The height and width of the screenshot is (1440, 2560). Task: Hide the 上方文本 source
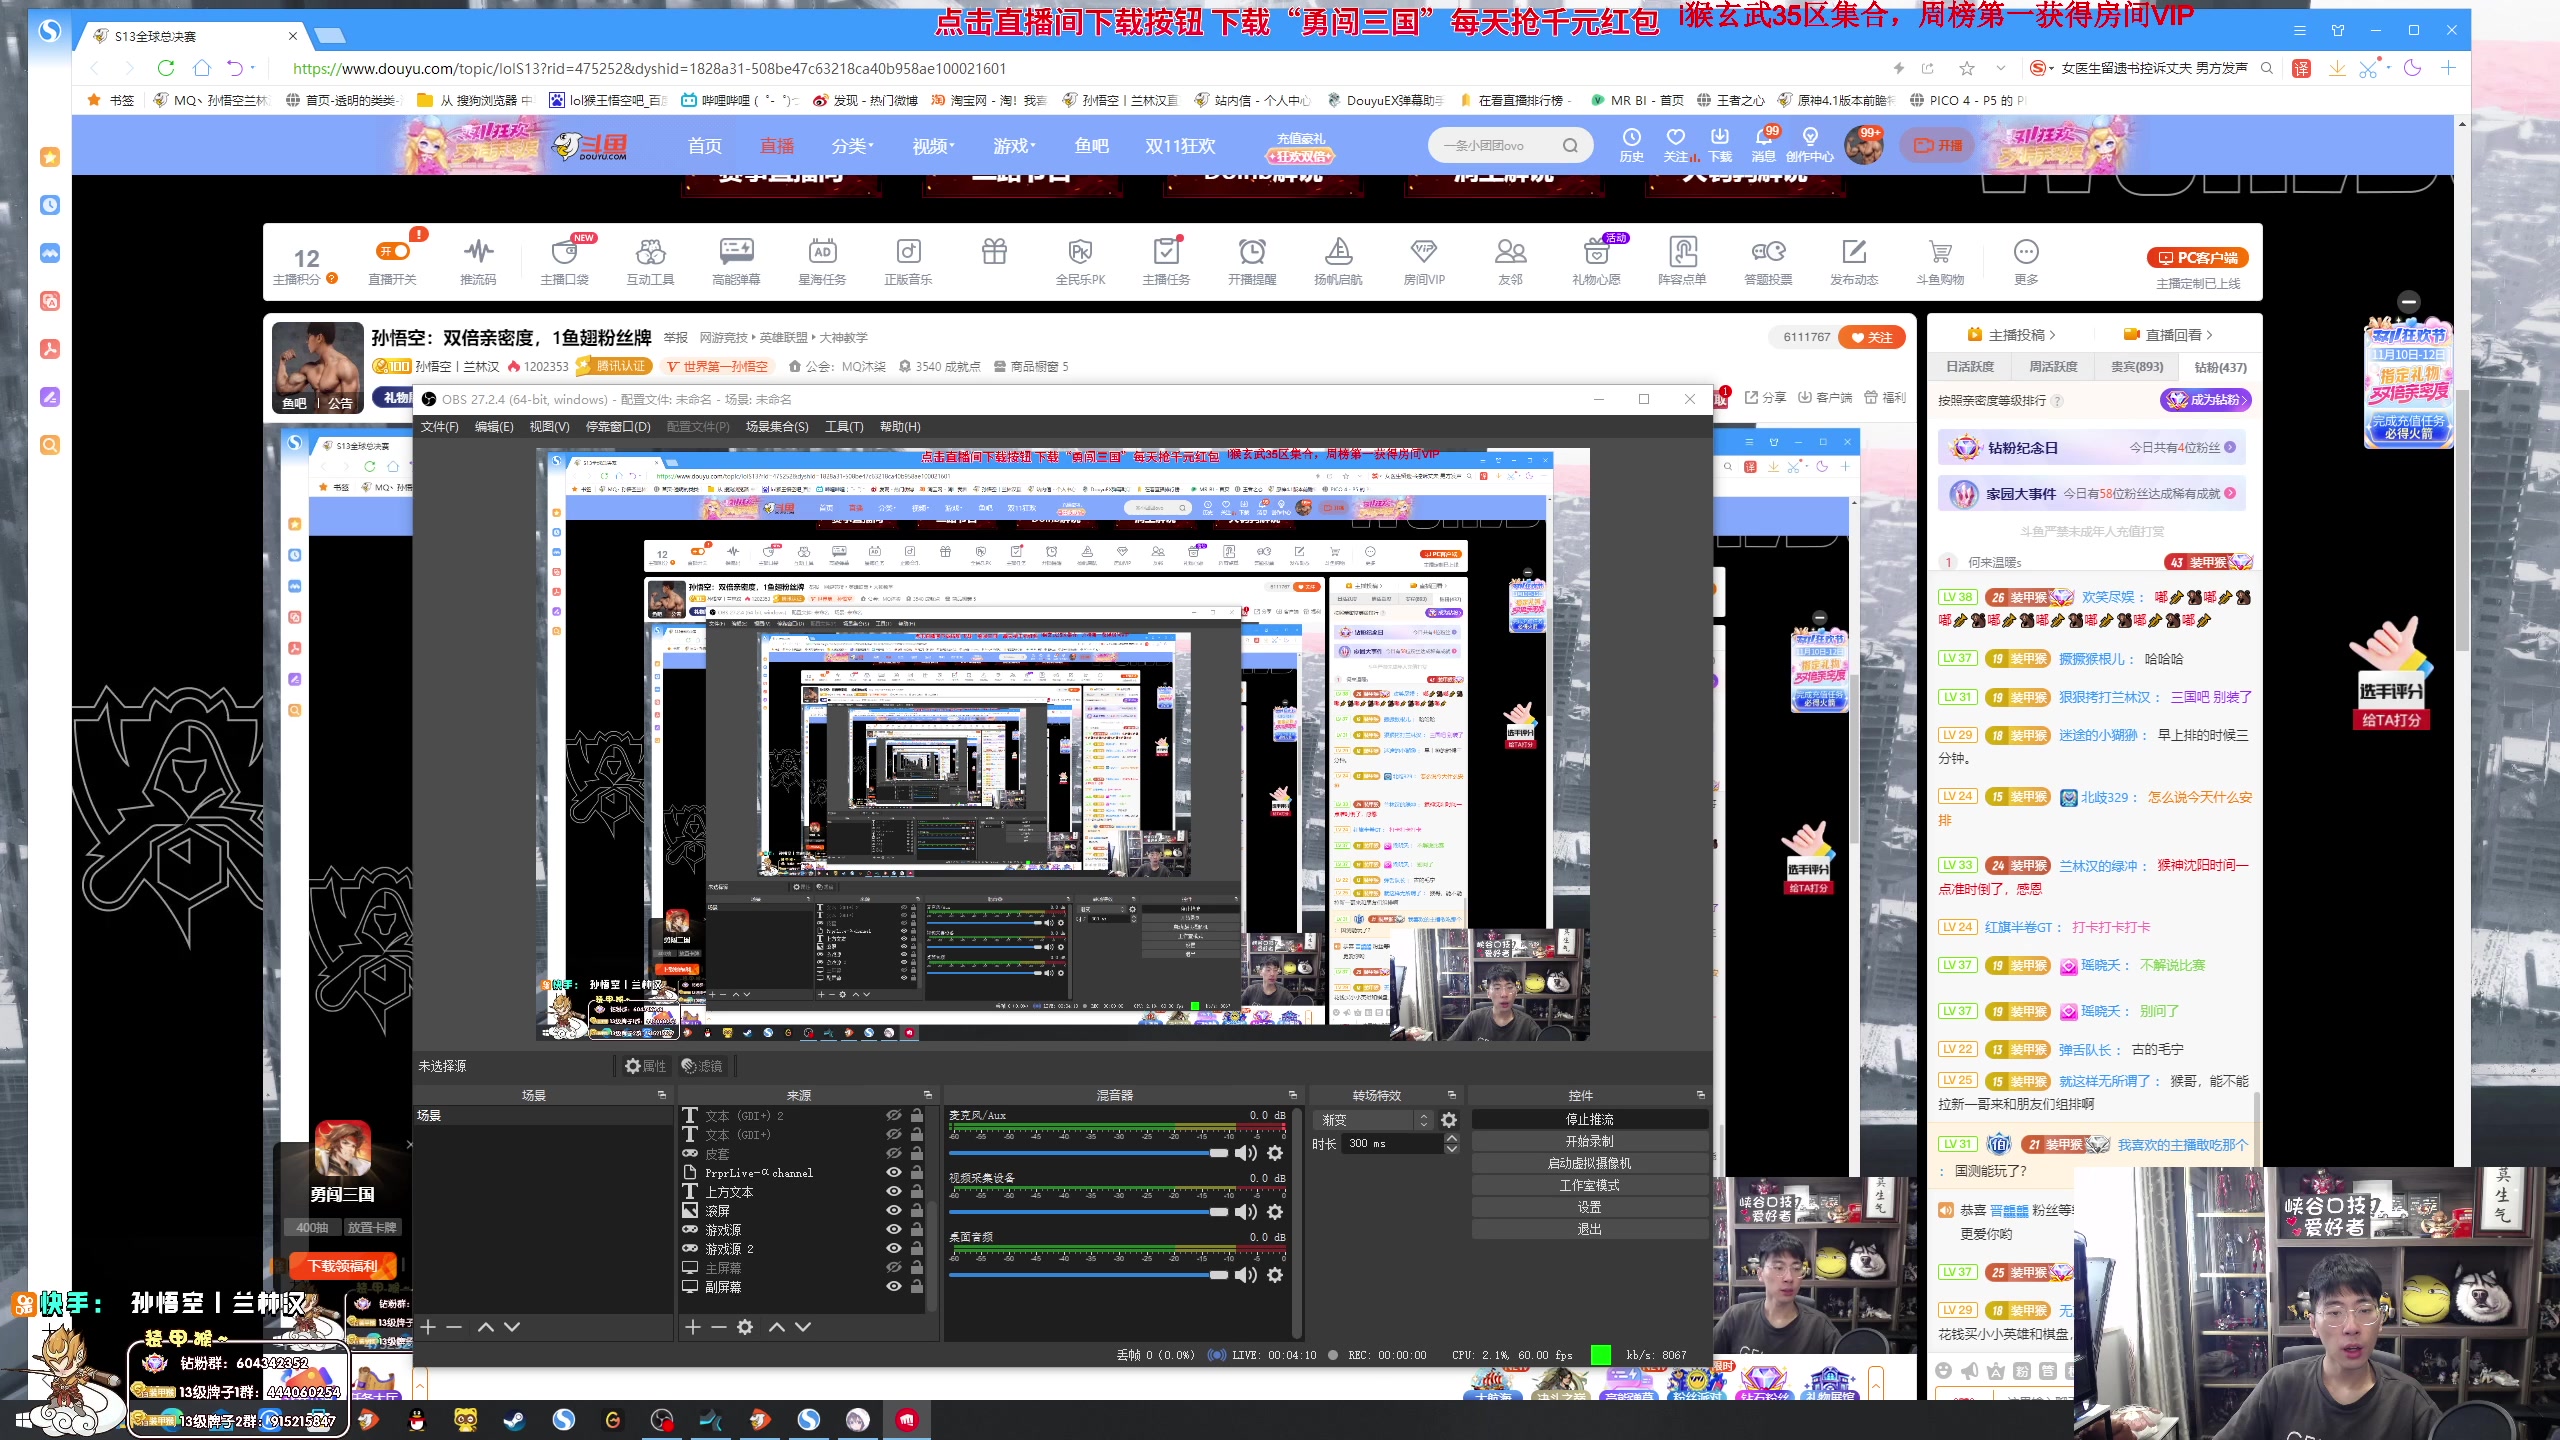click(x=893, y=1191)
